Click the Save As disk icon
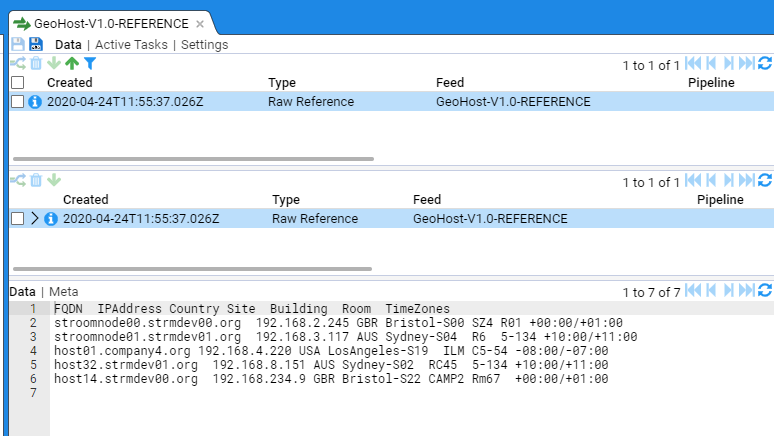The image size is (774, 436). point(36,44)
